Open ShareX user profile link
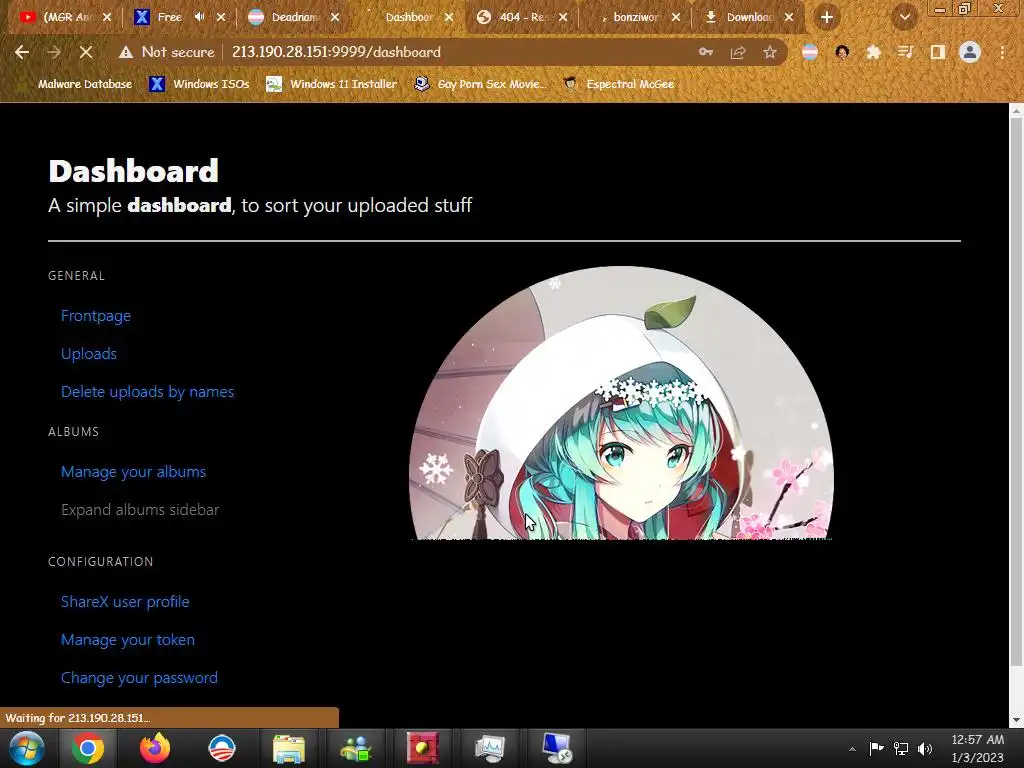 click(125, 602)
